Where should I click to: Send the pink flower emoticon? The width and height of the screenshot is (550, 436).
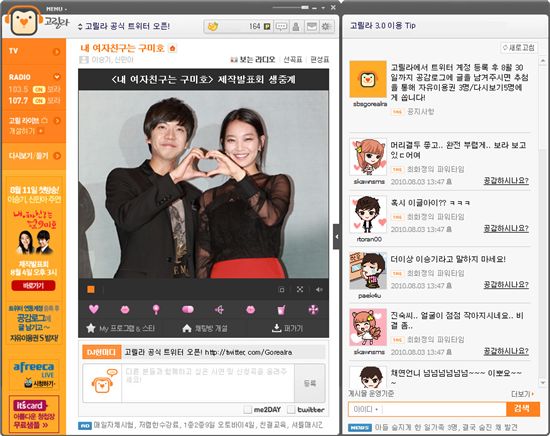pos(313,309)
